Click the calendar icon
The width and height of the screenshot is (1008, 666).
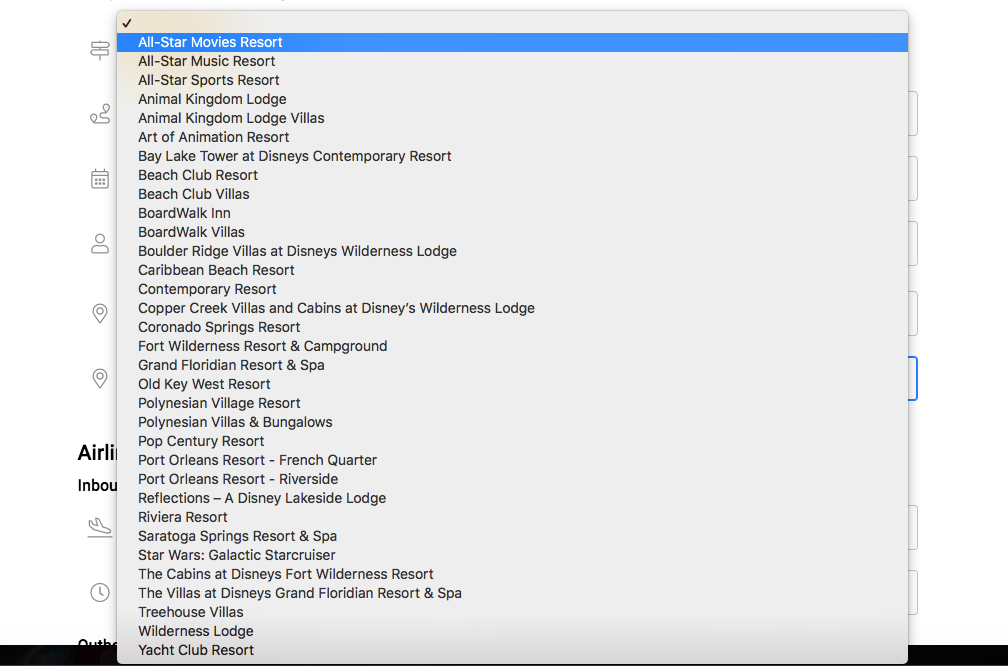pyautogui.click(x=100, y=179)
